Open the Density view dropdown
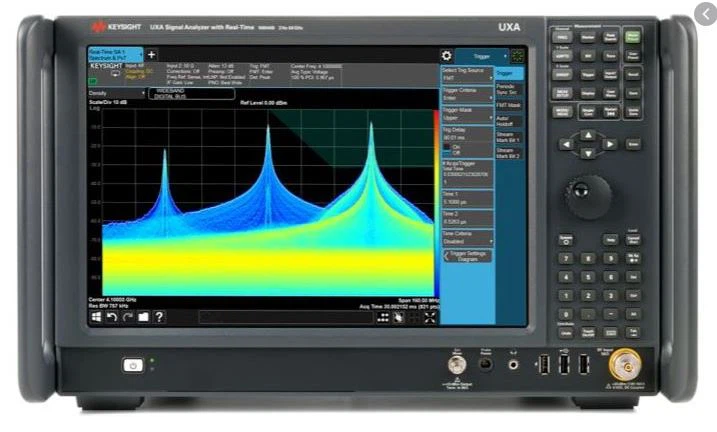This screenshot has height=432, width=717. click(x=116, y=93)
